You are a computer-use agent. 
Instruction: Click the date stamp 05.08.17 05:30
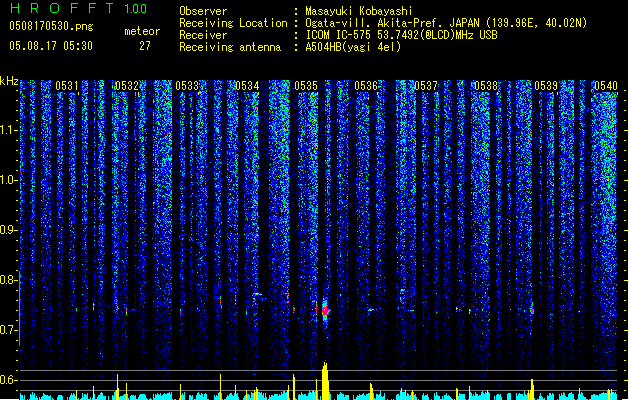[x=51, y=46]
